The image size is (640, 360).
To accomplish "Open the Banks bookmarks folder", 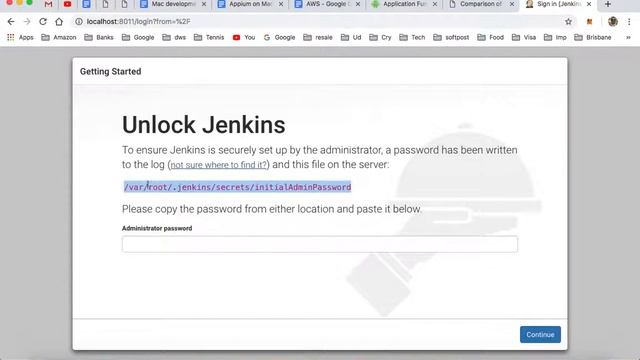I will tap(99, 37).
